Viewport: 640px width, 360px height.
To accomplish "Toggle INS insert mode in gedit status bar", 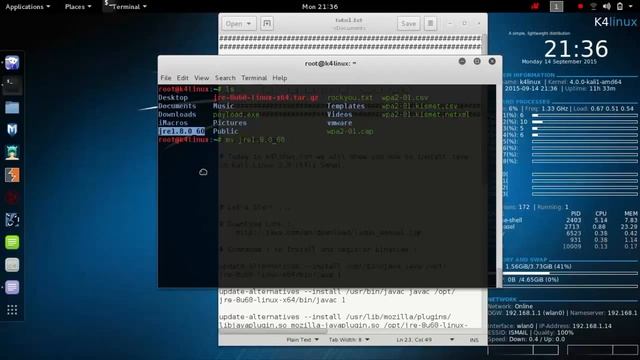I will pyautogui.click(x=473, y=340).
